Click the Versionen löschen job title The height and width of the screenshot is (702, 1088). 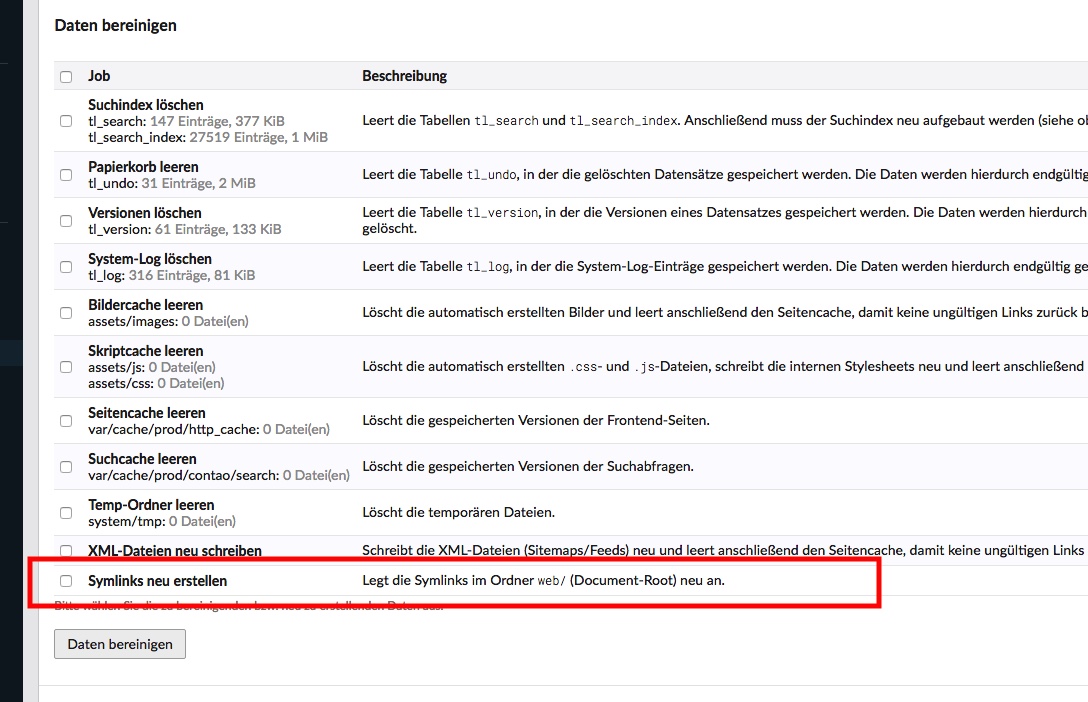pos(144,213)
